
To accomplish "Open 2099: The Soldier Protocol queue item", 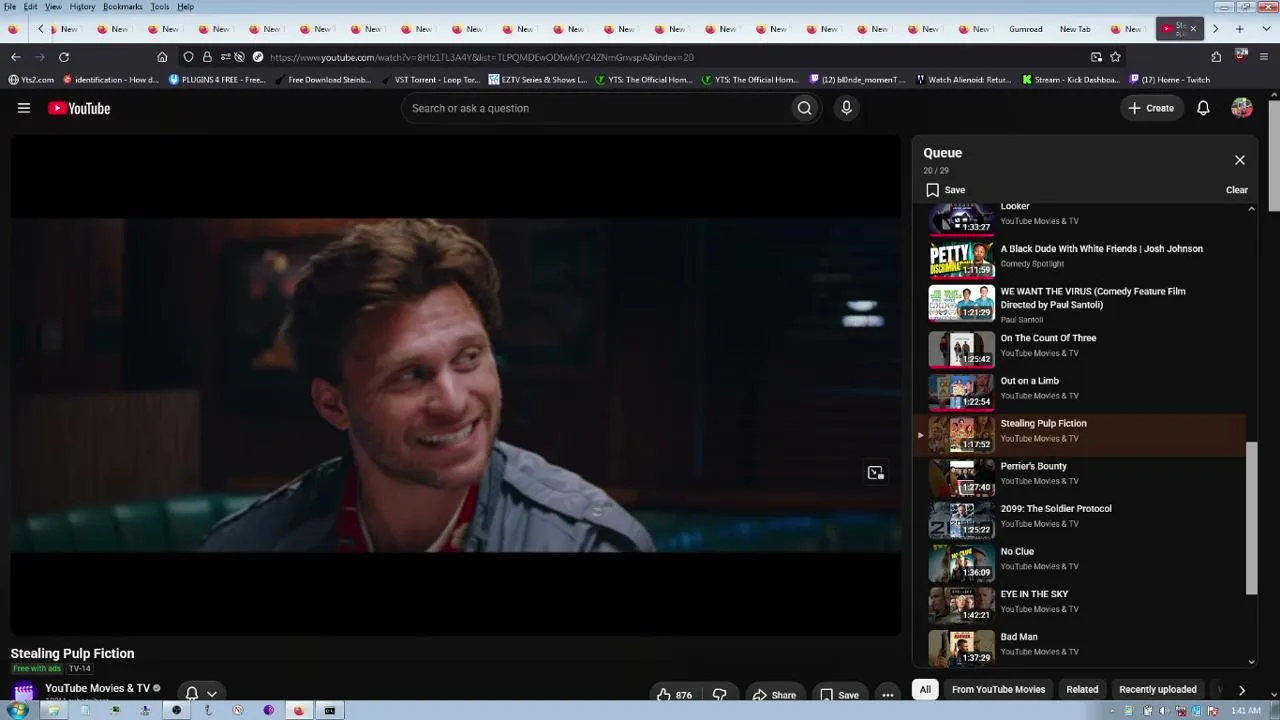I will pyautogui.click(x=1082, y=519).
